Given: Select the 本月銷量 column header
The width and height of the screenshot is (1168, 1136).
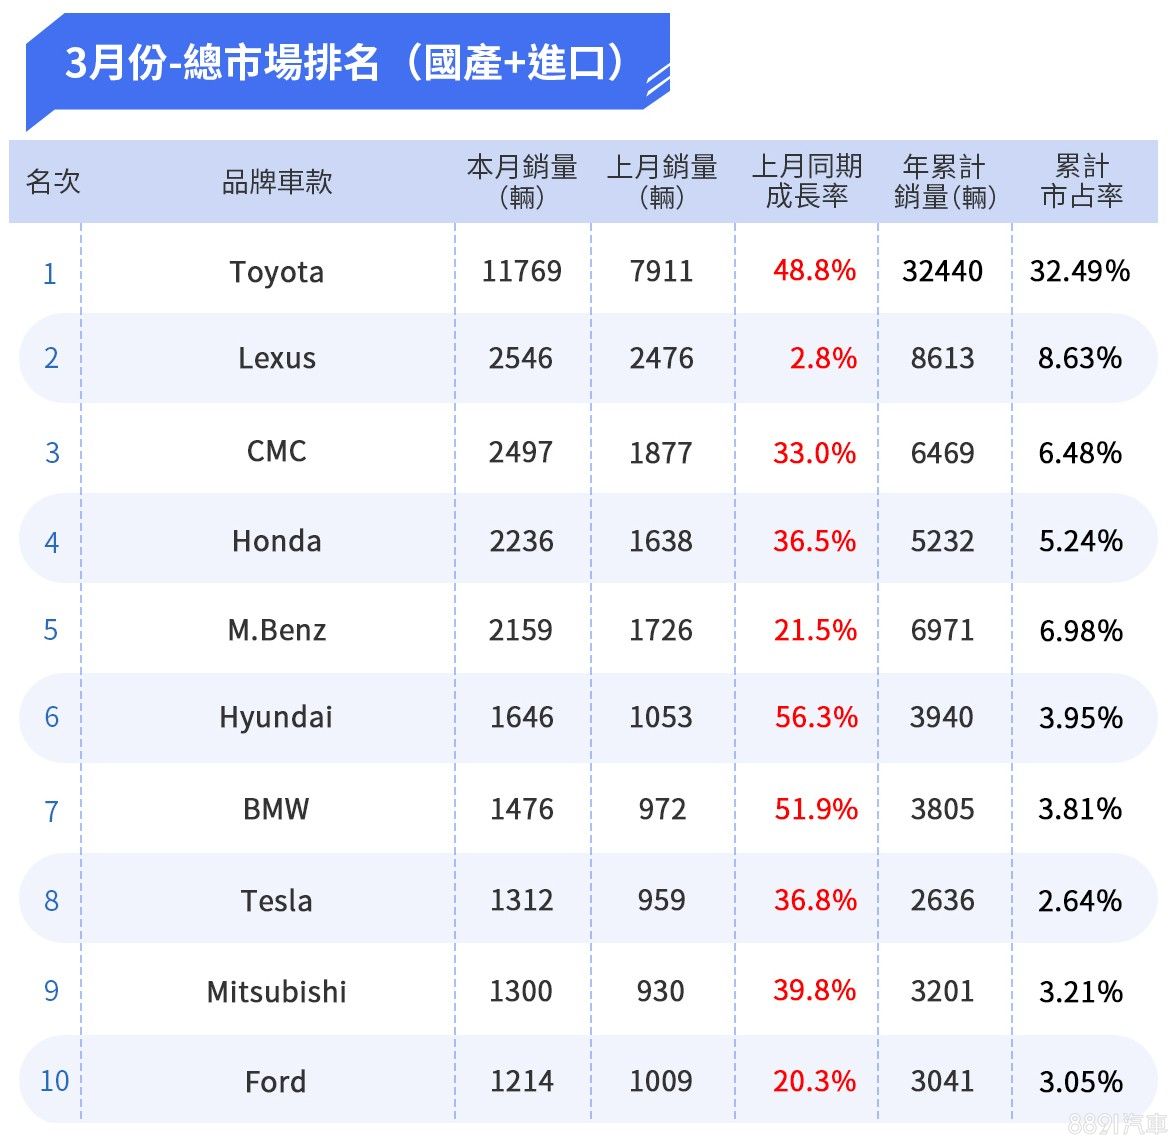Looking at the screenshot, I should point(522,181).
